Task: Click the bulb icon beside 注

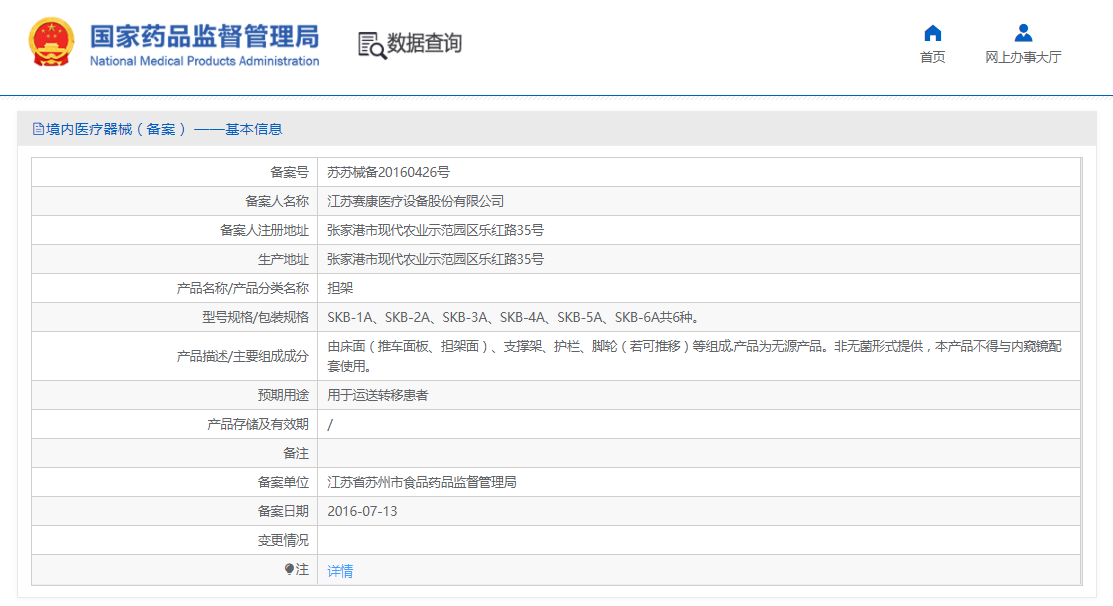Action: (x=289, y=569)
